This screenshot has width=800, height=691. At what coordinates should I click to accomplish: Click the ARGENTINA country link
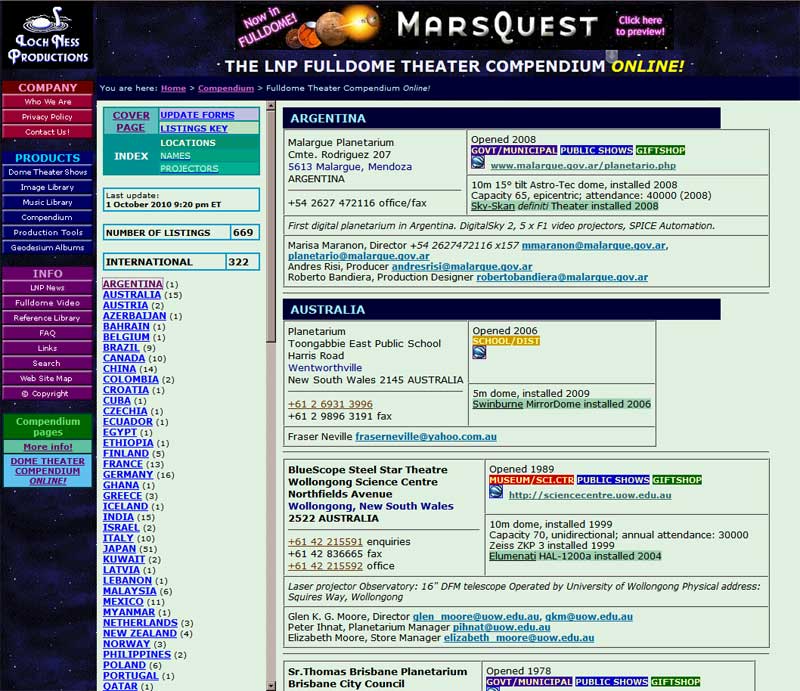(133, 284)
